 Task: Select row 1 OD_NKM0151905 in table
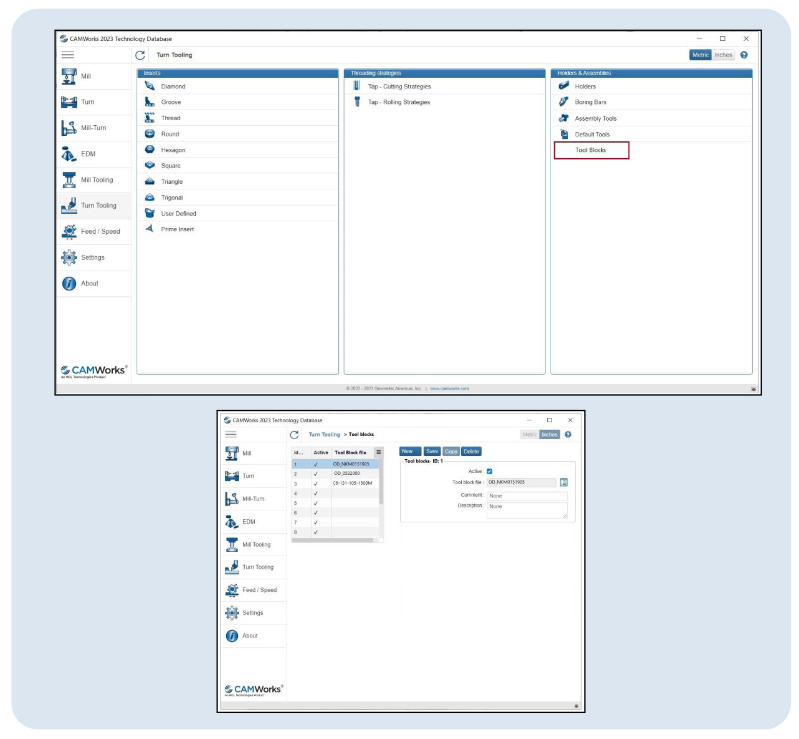click(335, 464)
